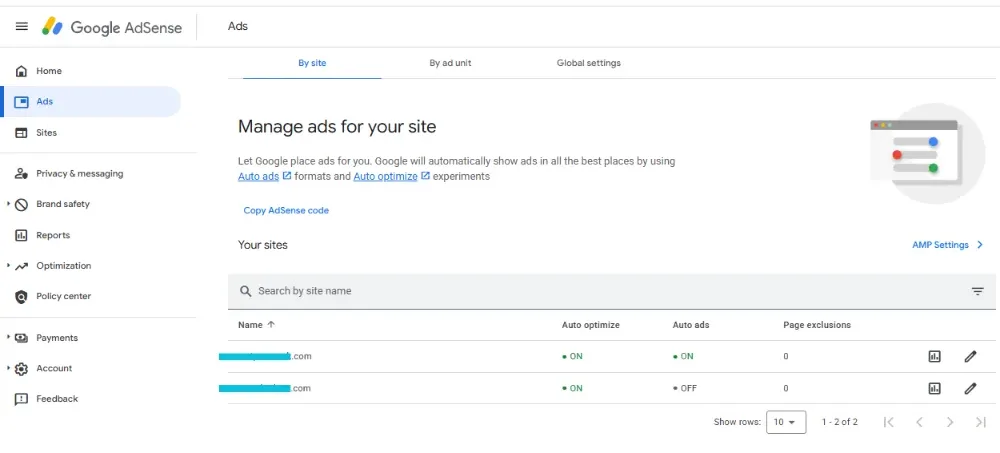This screenshot has height=453, width=1000.
Task: Edit the second site with pencil icon
Action: coord(970,388)
